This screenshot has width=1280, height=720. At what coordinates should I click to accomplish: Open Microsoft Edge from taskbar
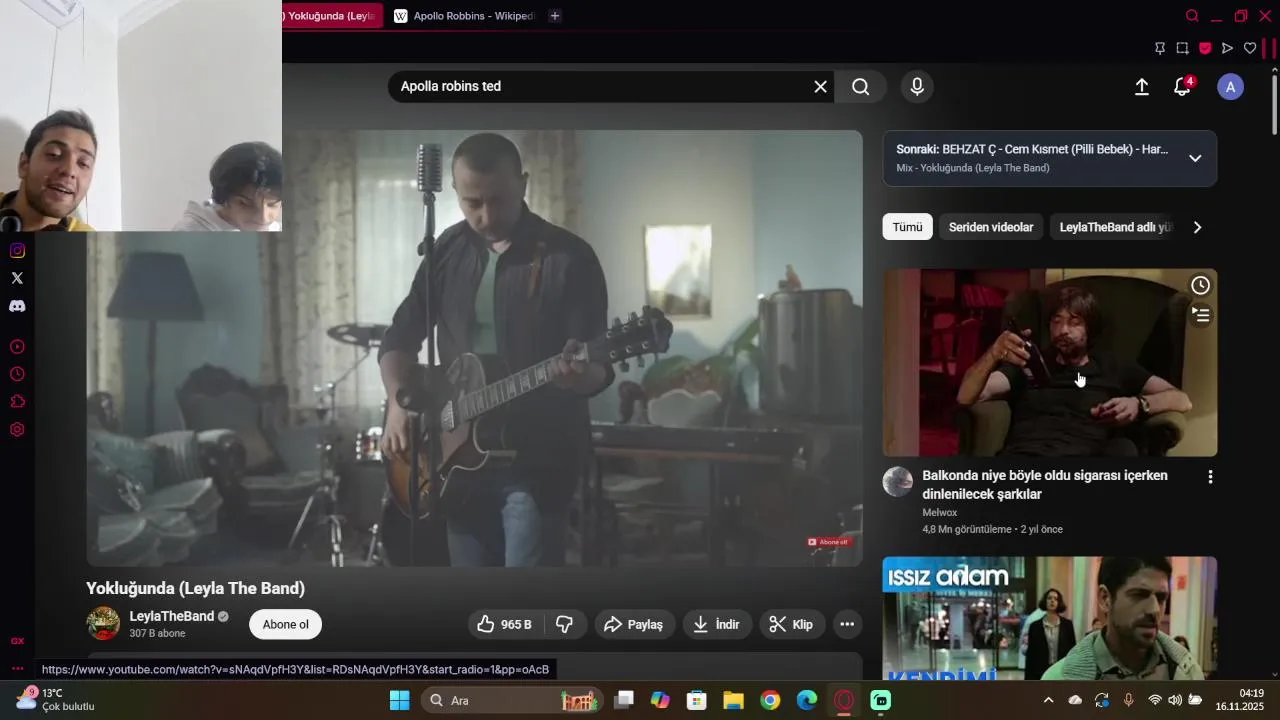point(807,700)
